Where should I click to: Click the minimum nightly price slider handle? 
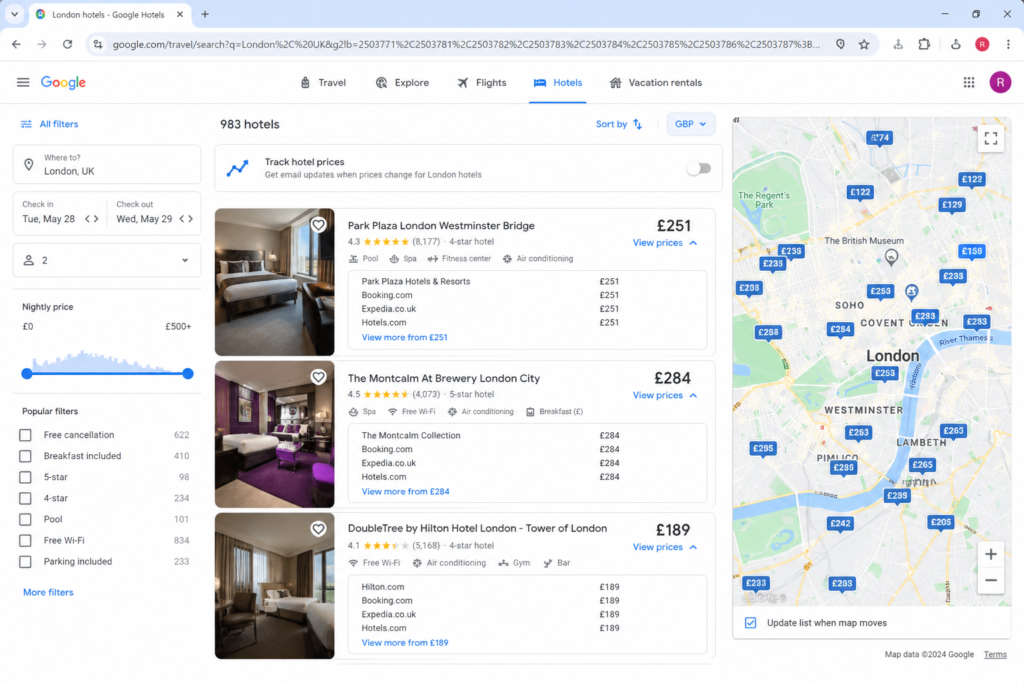tap(27, 373)
